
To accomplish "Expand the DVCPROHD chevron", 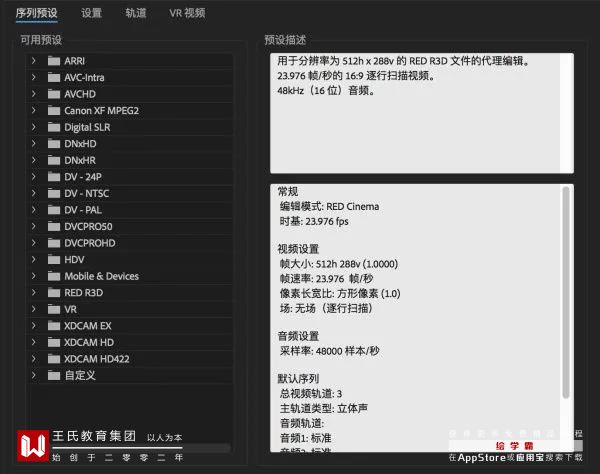I will coord(34,243).
